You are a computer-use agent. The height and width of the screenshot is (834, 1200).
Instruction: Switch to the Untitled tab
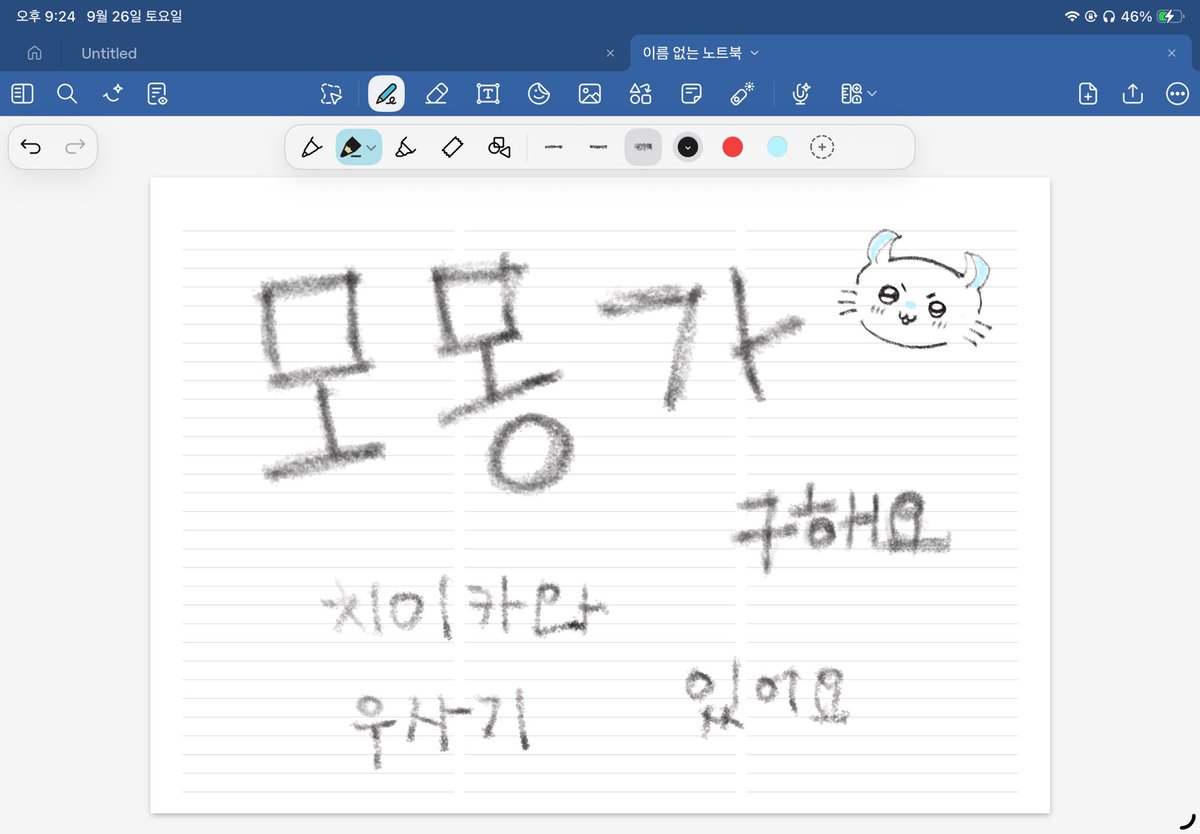pyautogui.click(x=109, y=53)
